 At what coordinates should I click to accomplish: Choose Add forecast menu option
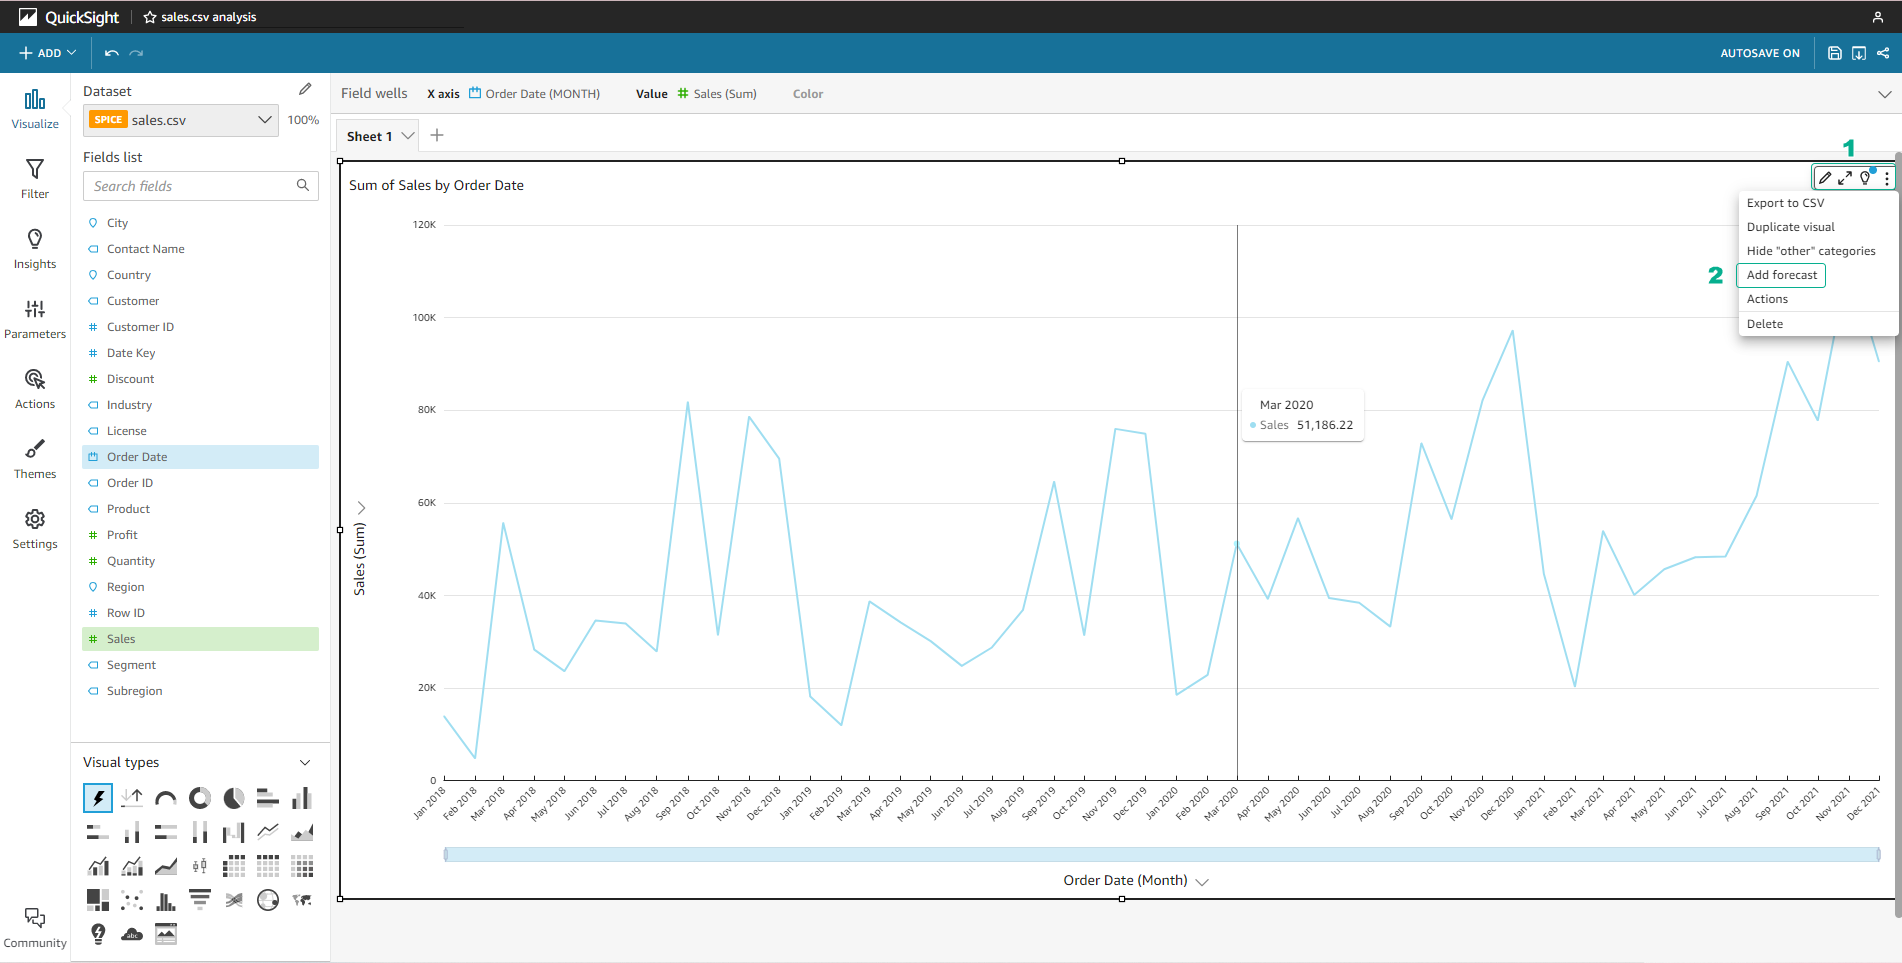coord(1782,275)
